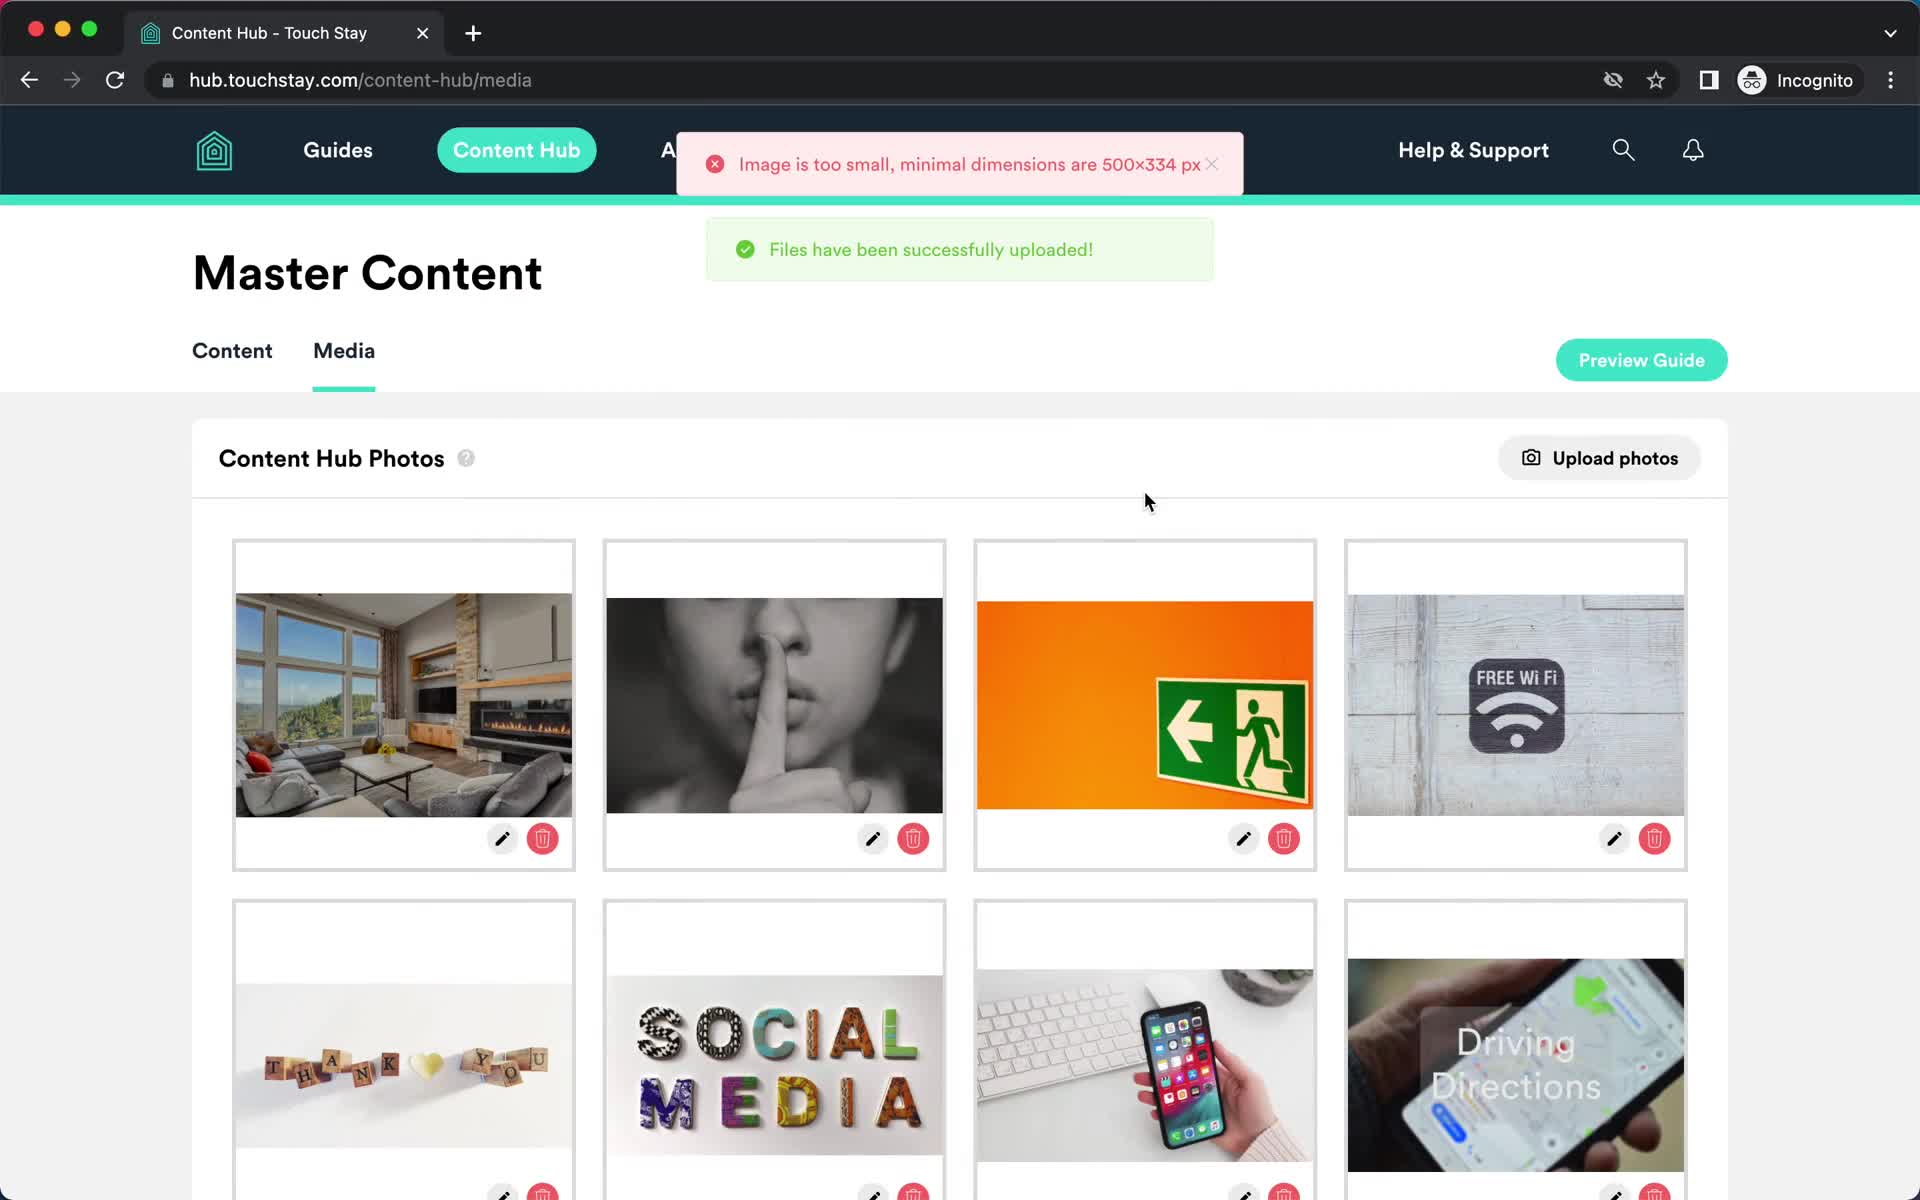Screen dimensions: 1920x1200
Task: Click the home icon in the top nav bar
Action: coord(213,149)
